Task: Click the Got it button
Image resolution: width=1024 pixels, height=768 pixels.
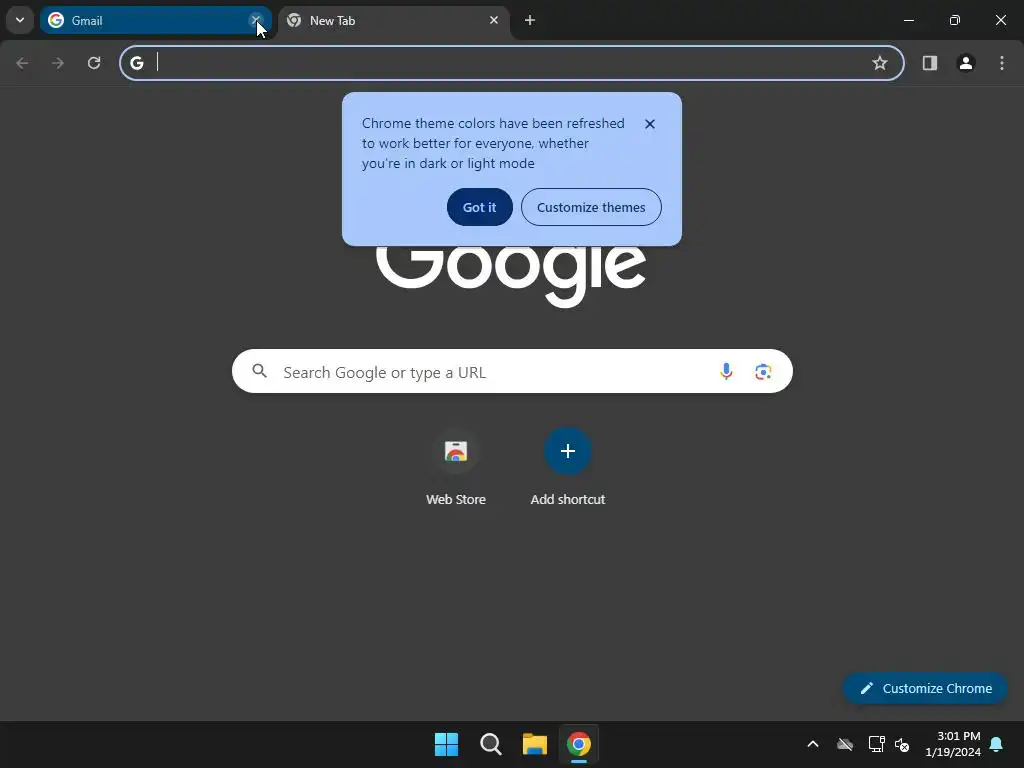Action: [x=479, y=207]
